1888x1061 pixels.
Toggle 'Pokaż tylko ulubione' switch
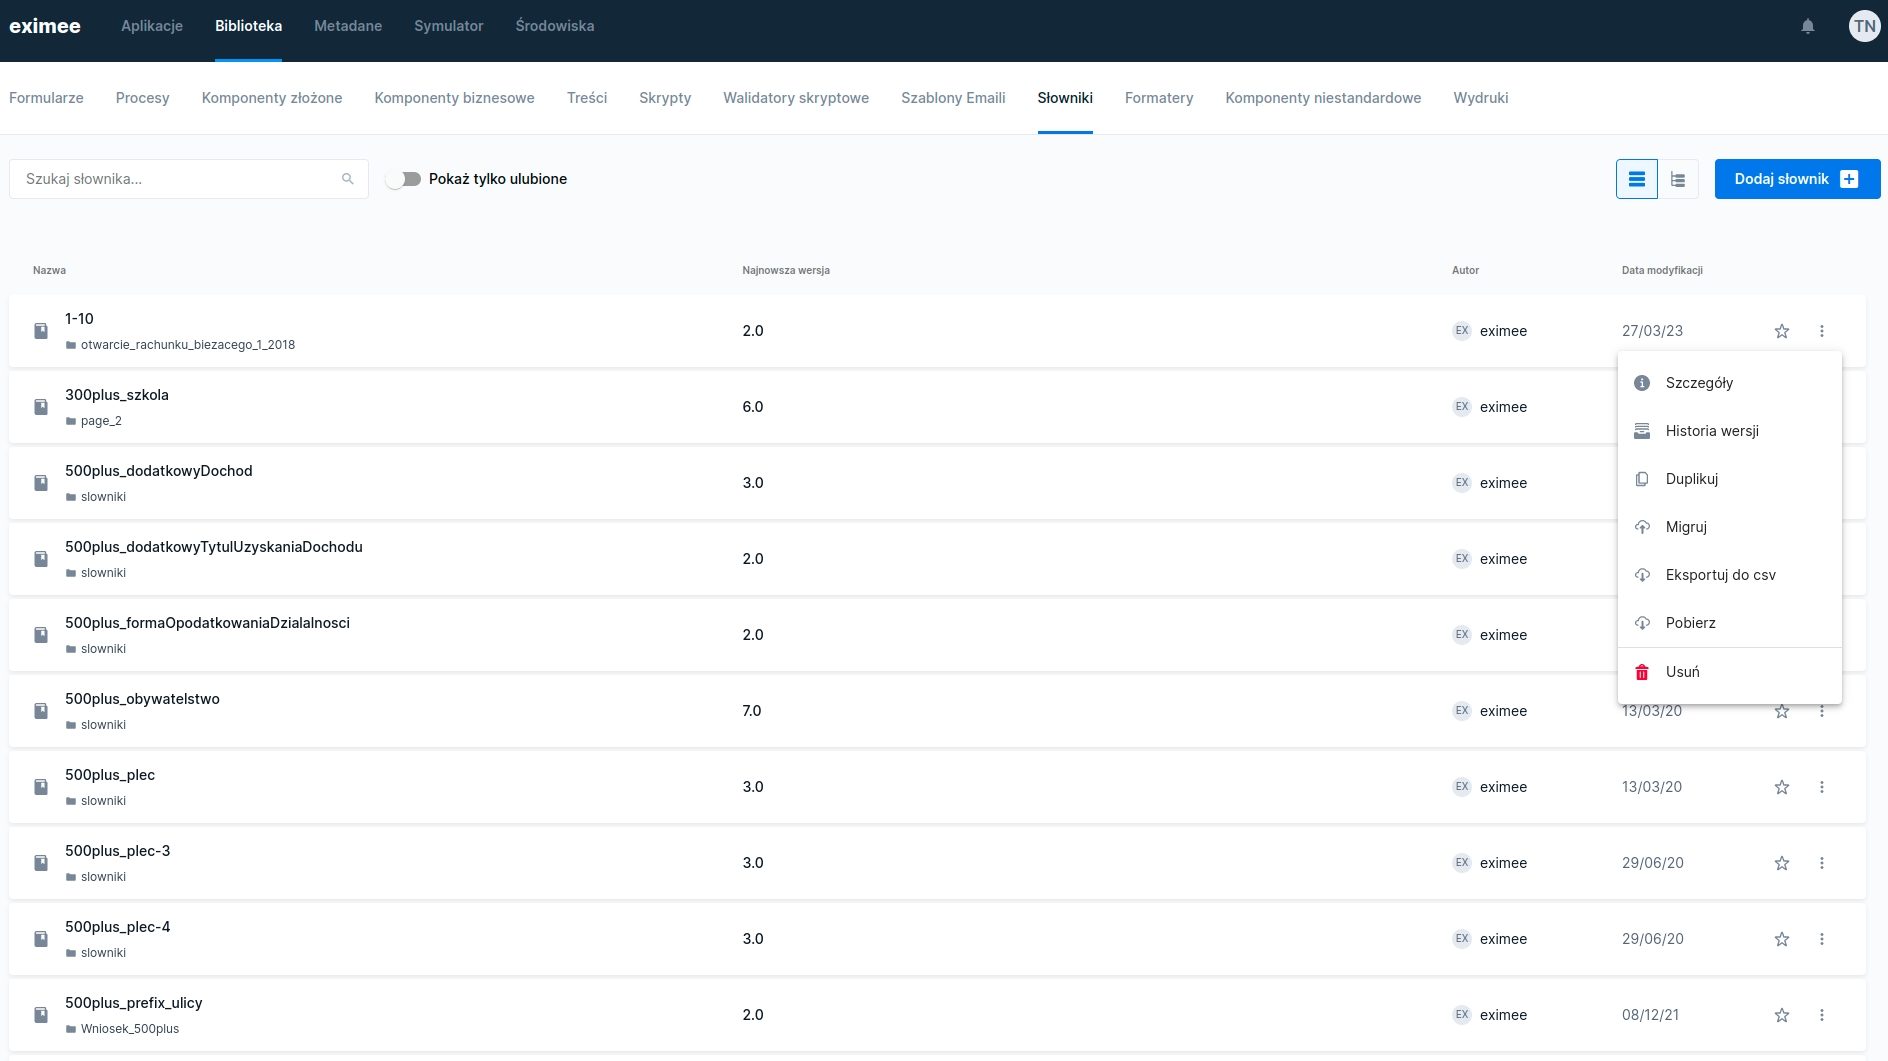(404, 179)
